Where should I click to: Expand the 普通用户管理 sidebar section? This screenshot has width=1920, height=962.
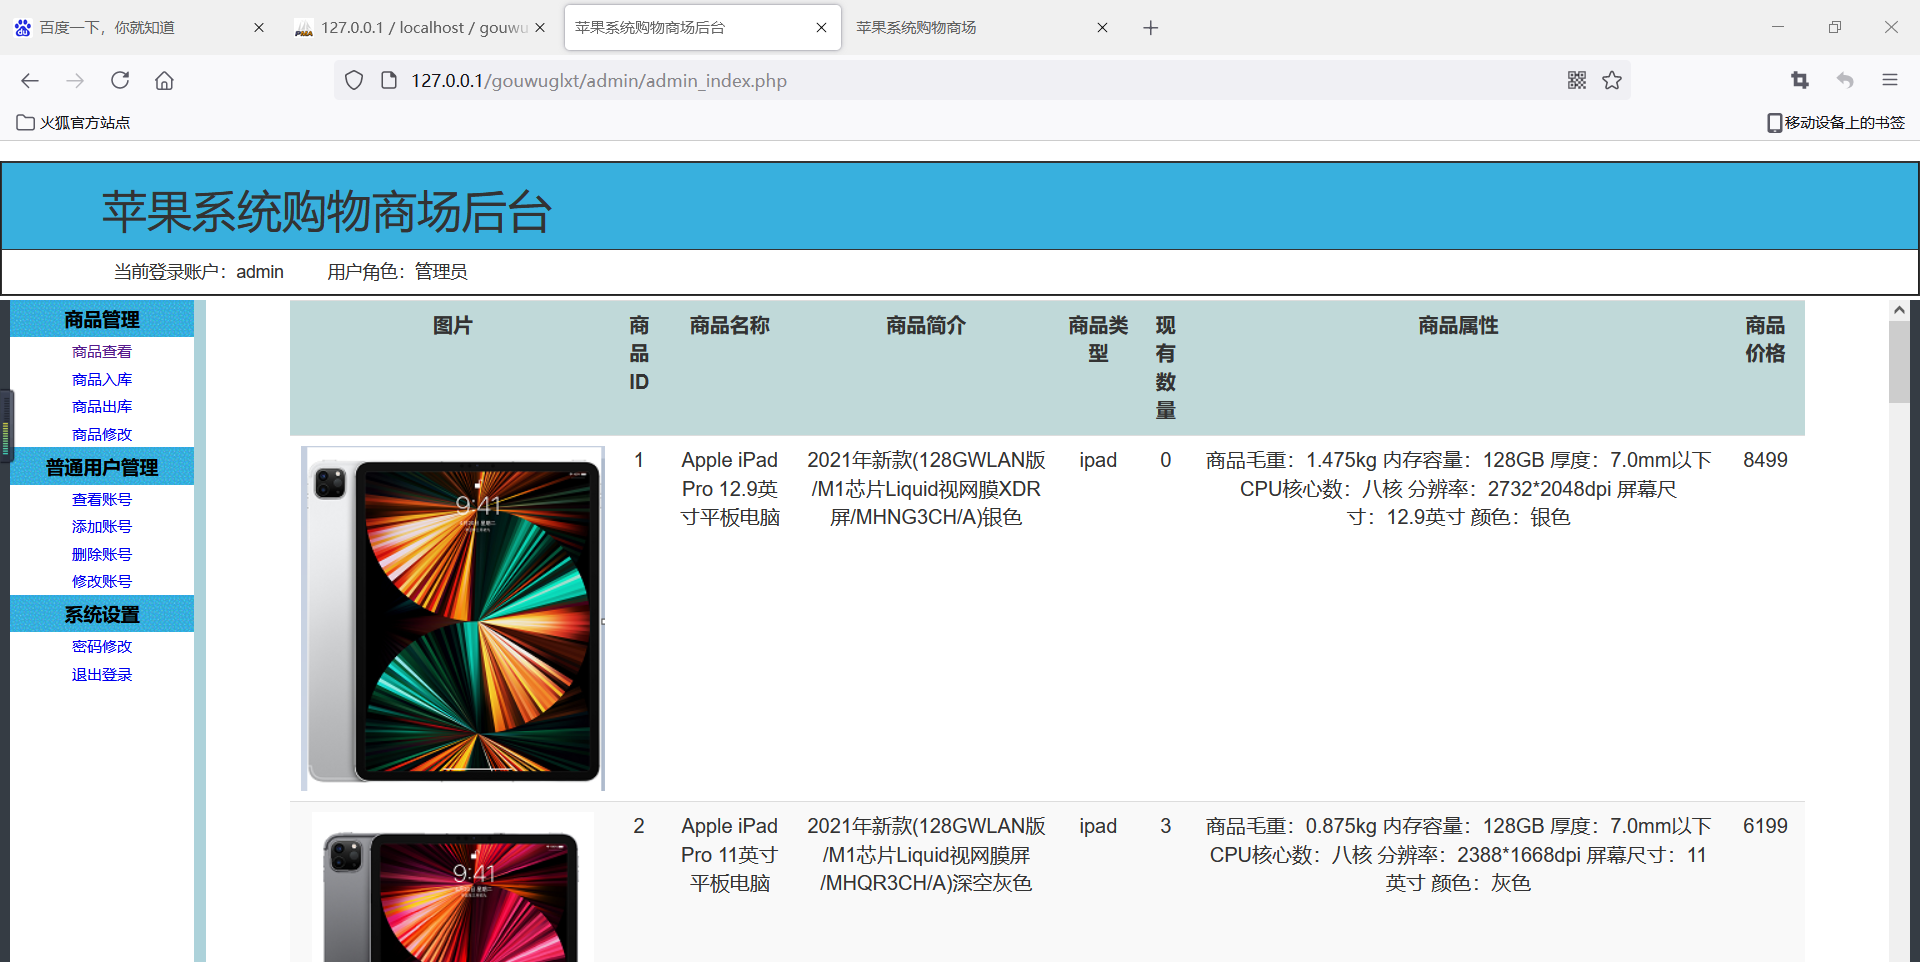pos(101,466)
